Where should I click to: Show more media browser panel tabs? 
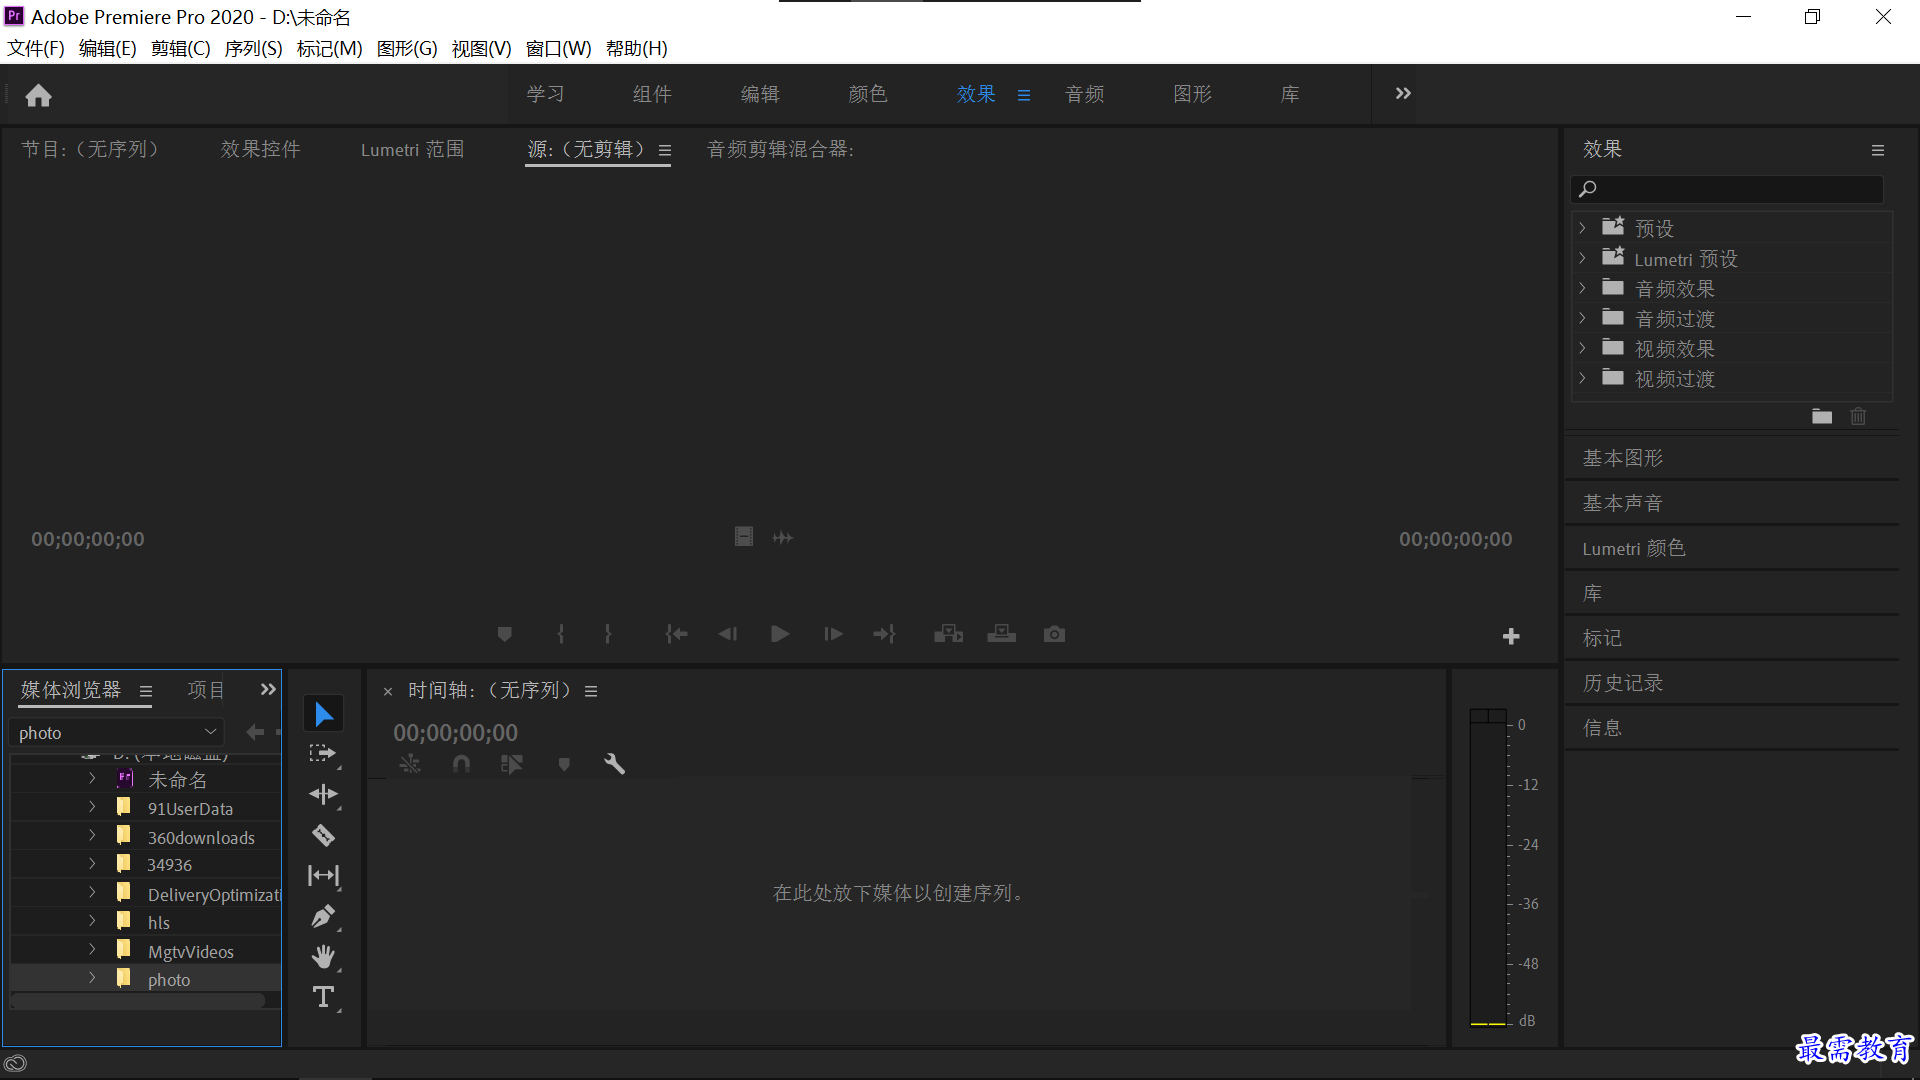tap(268, 689)
